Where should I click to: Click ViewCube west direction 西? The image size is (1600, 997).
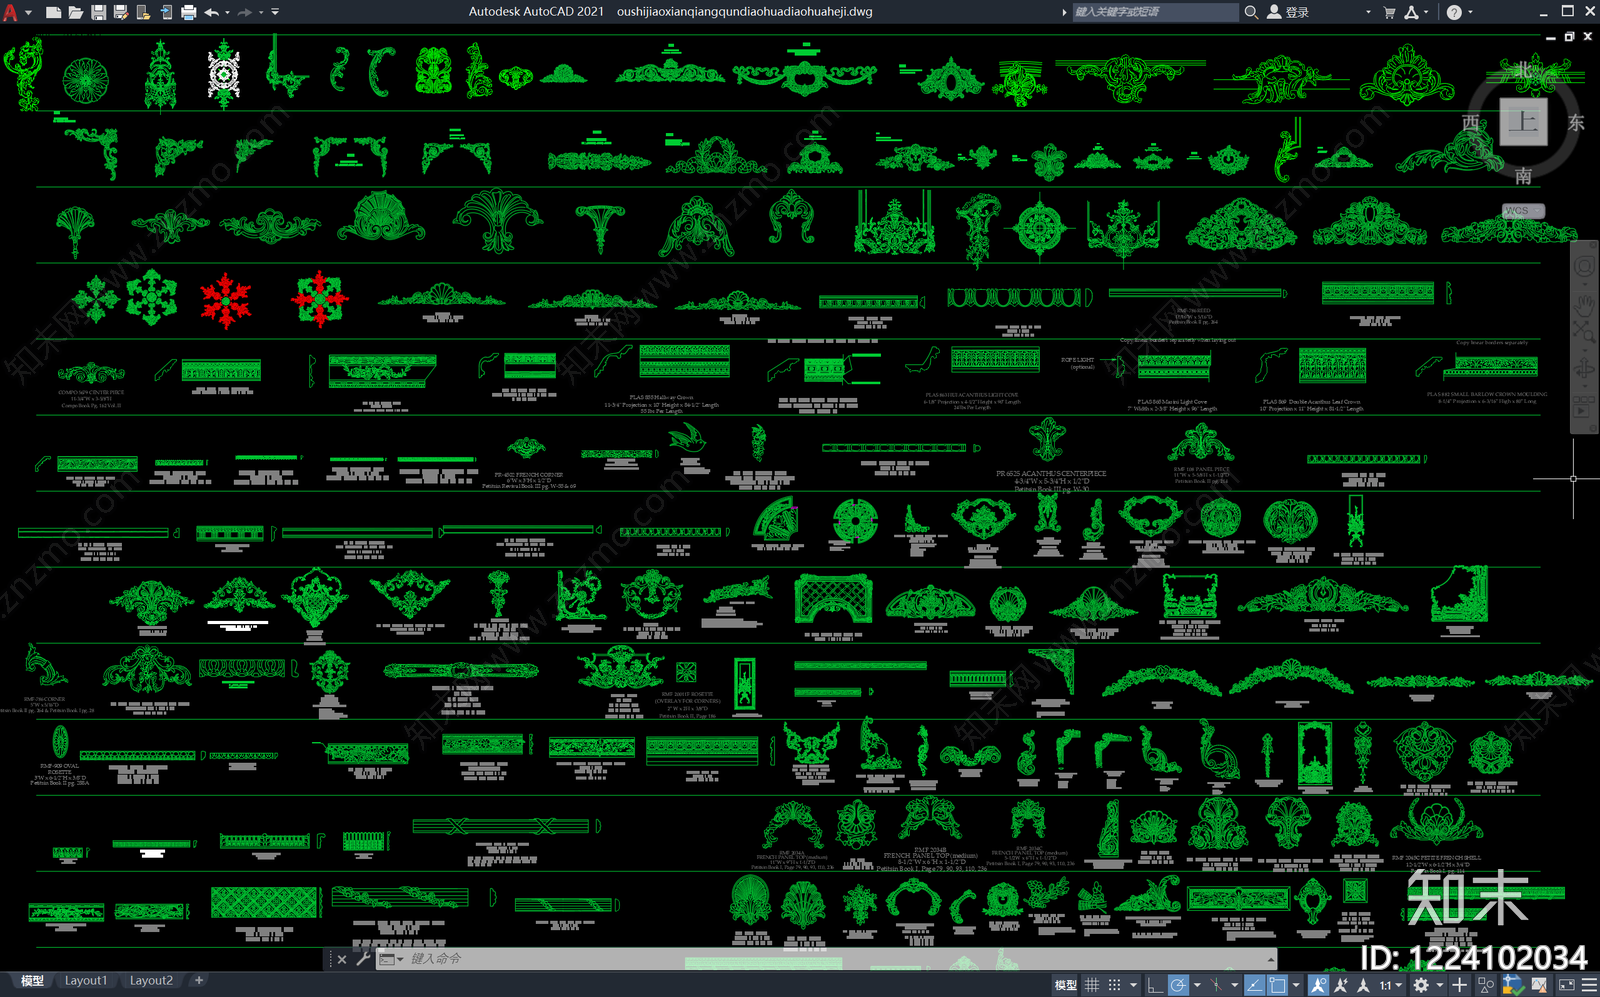1470,122
